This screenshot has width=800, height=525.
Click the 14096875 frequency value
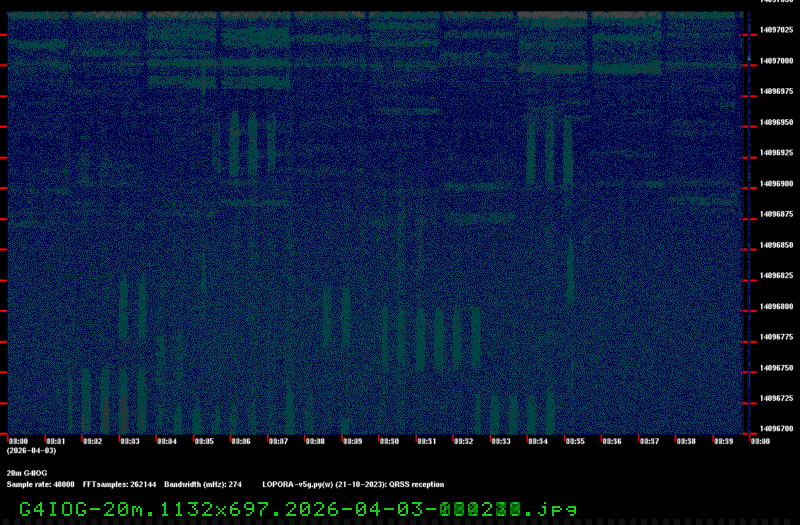tap(776, 214)
